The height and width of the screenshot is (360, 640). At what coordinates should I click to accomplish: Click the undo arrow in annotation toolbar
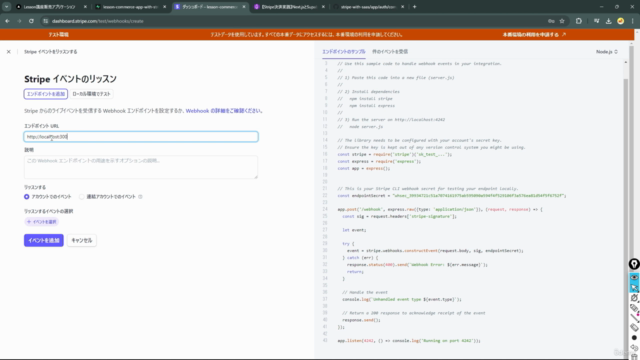pyautogui.click(x=634, y=347)
